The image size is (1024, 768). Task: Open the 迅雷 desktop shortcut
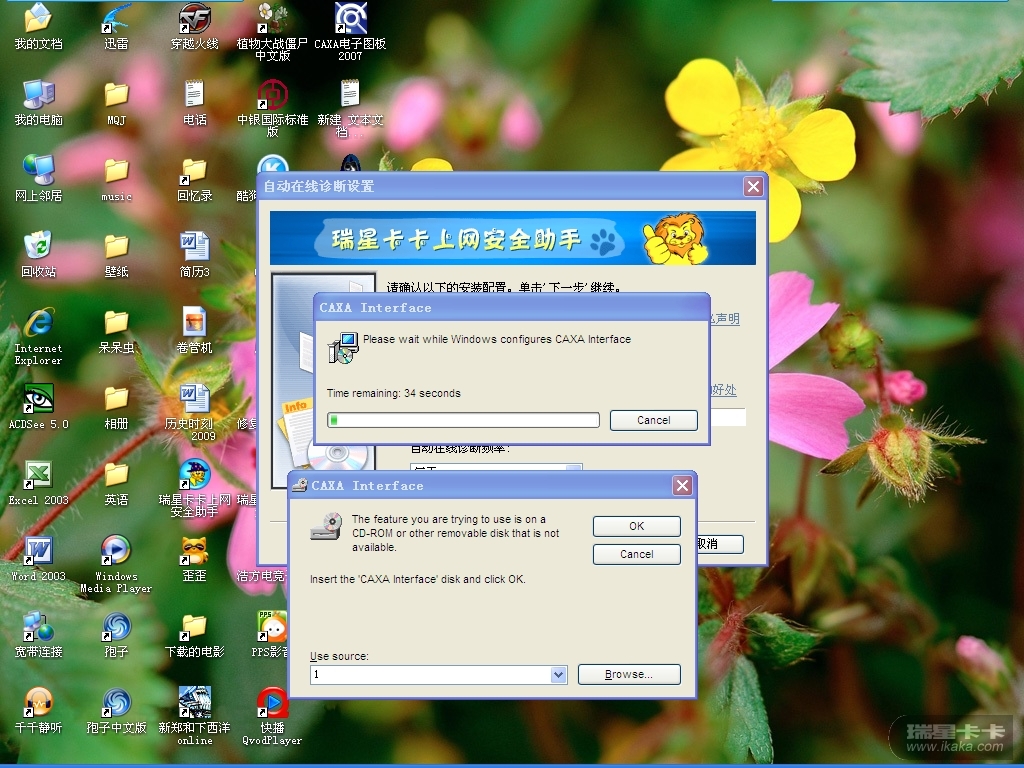(116, 26)
